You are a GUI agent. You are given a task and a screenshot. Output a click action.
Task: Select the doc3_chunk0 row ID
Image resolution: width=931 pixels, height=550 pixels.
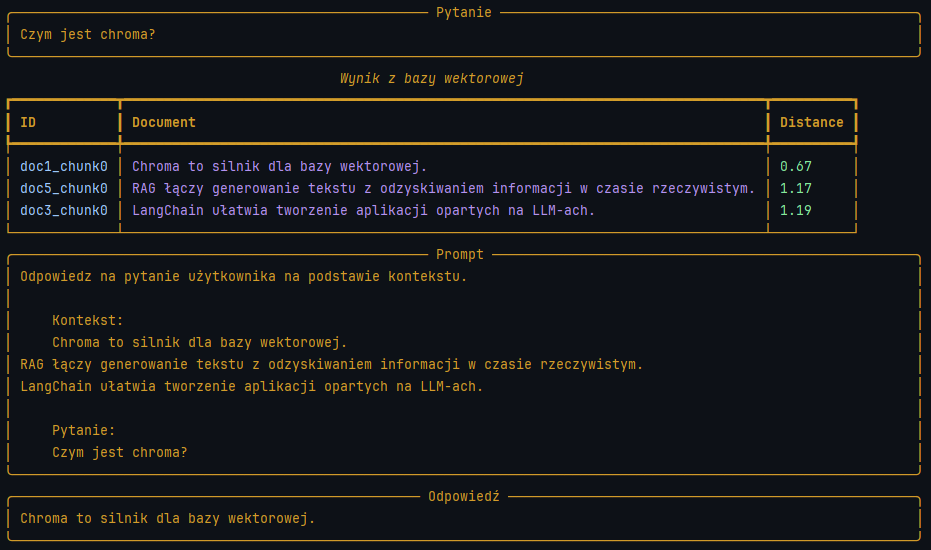coord(64,210)
